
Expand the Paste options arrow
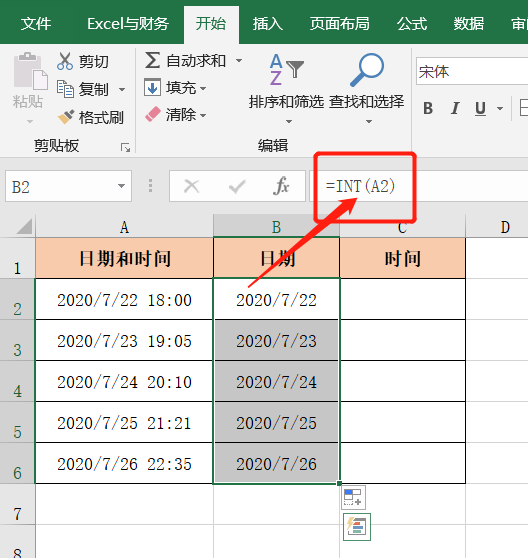(x=30, y=122)
